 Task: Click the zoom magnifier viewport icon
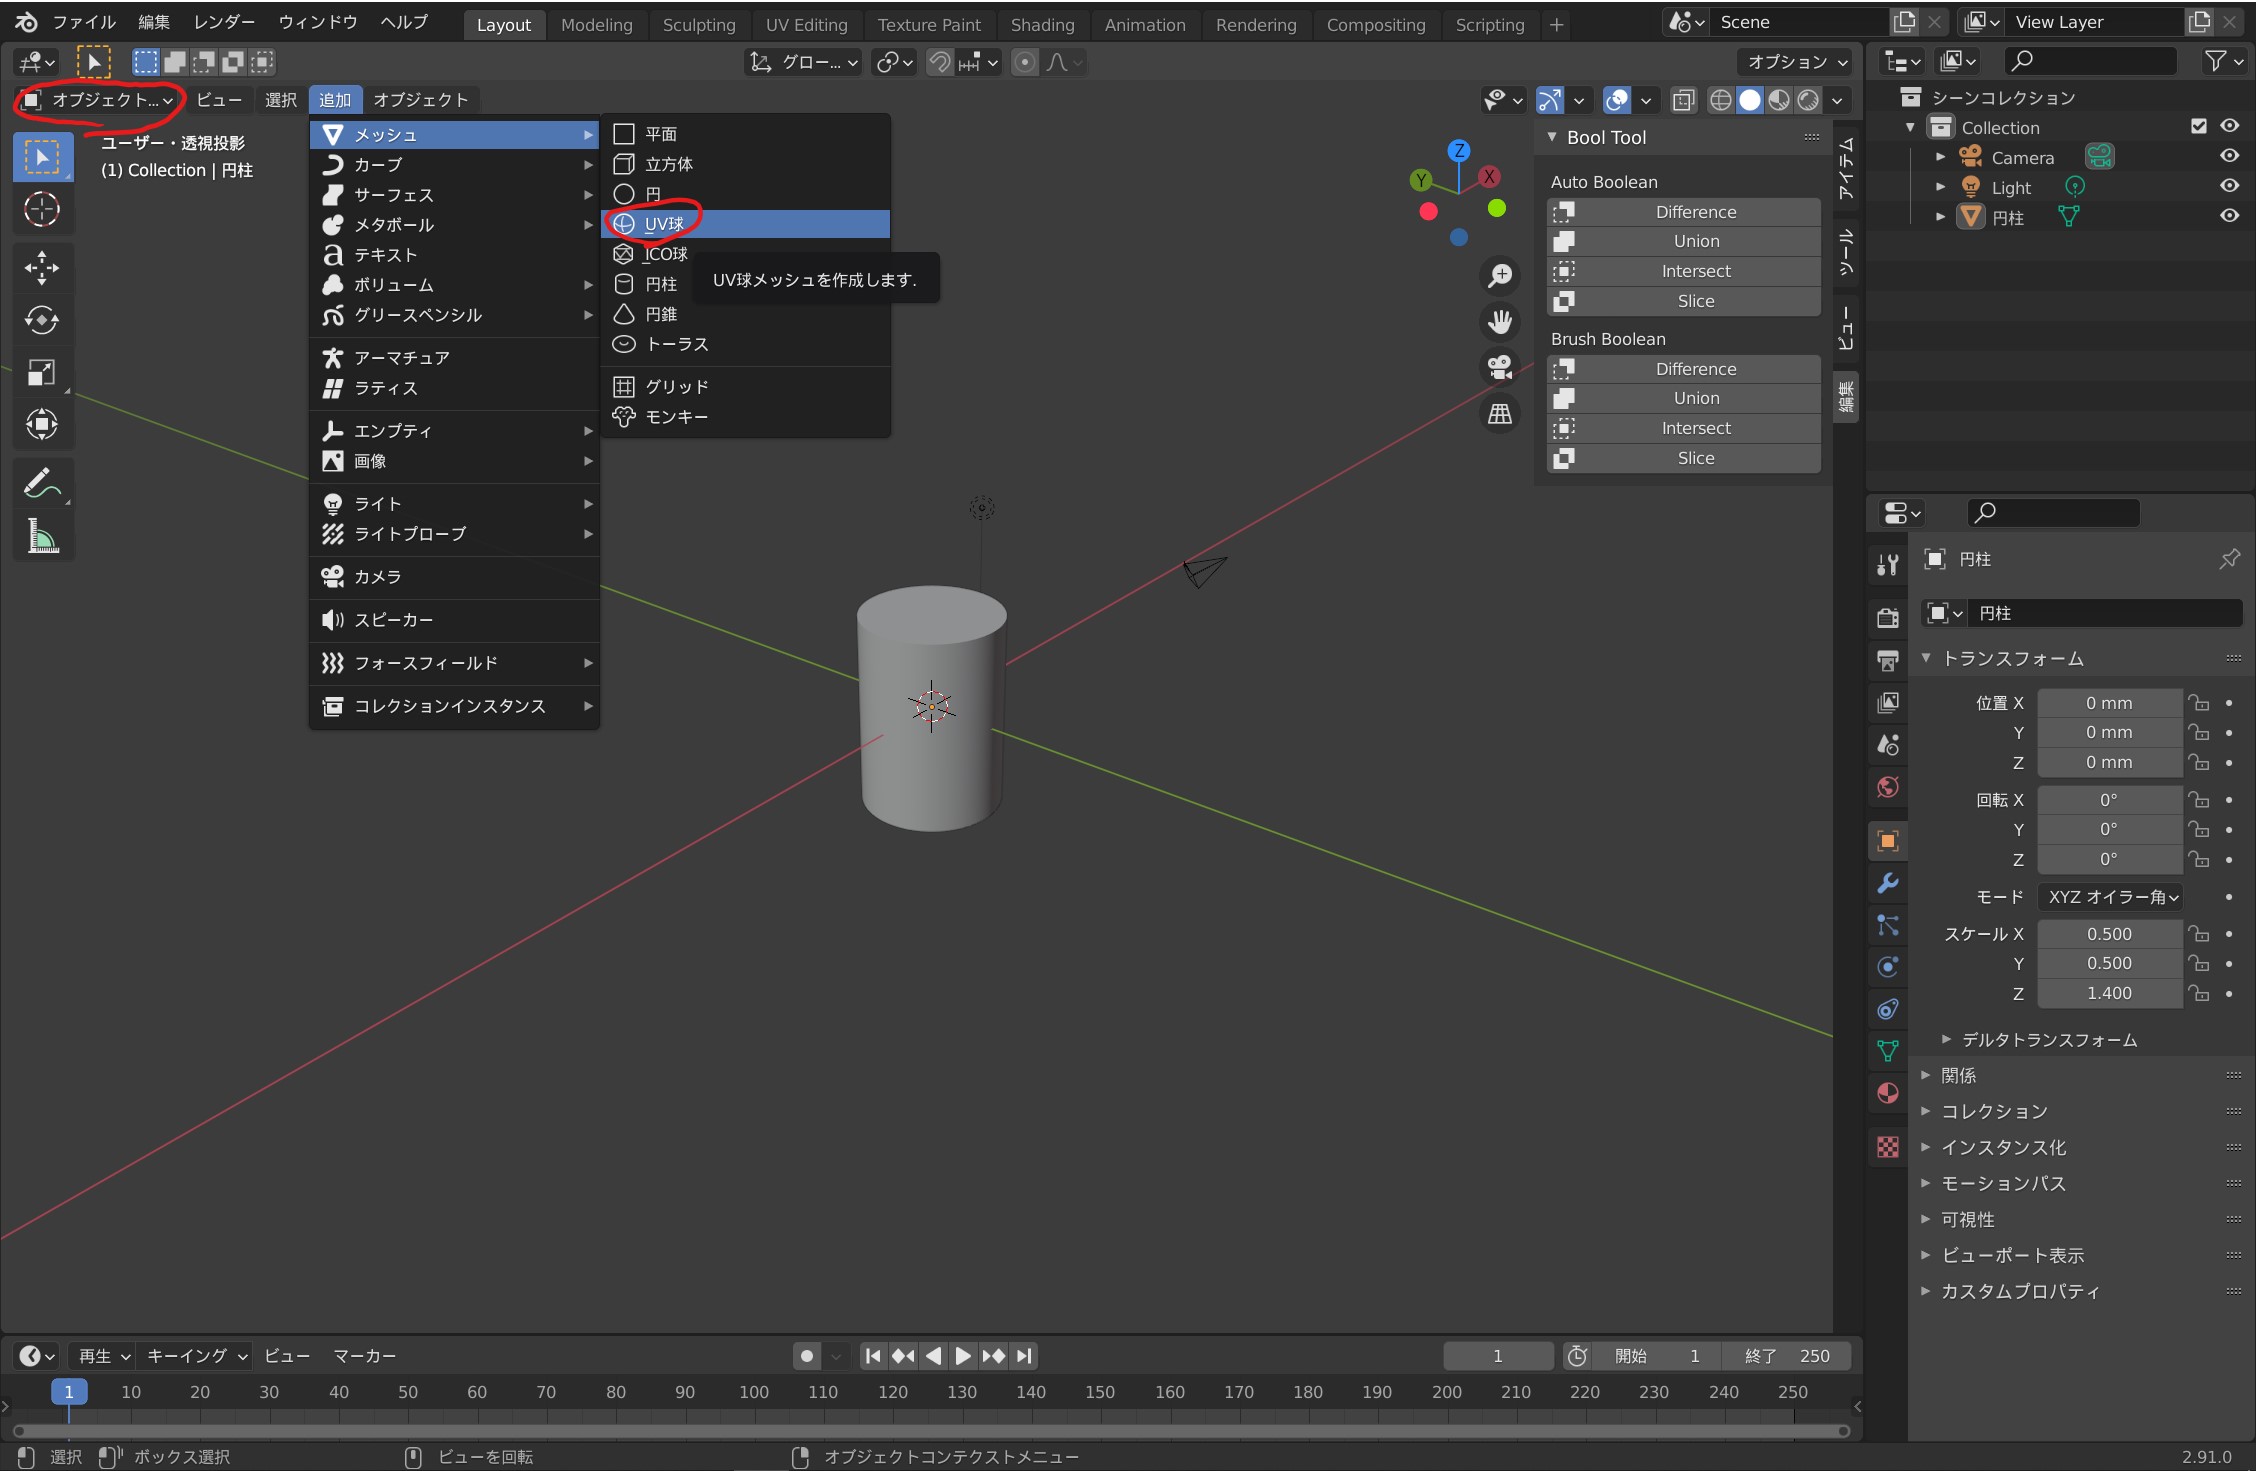pyautogui.click(x=1500, y=275)
